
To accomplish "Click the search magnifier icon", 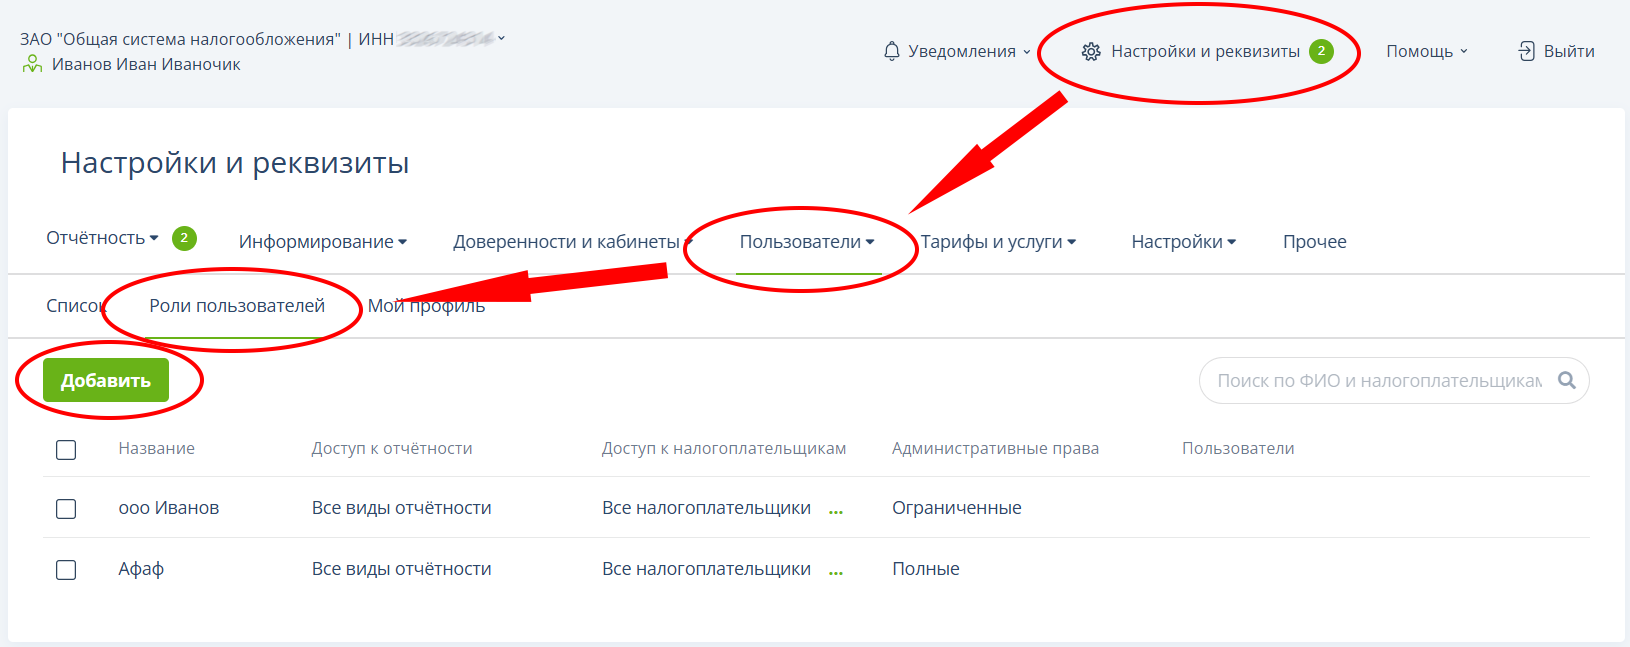I will point(1567,380).
